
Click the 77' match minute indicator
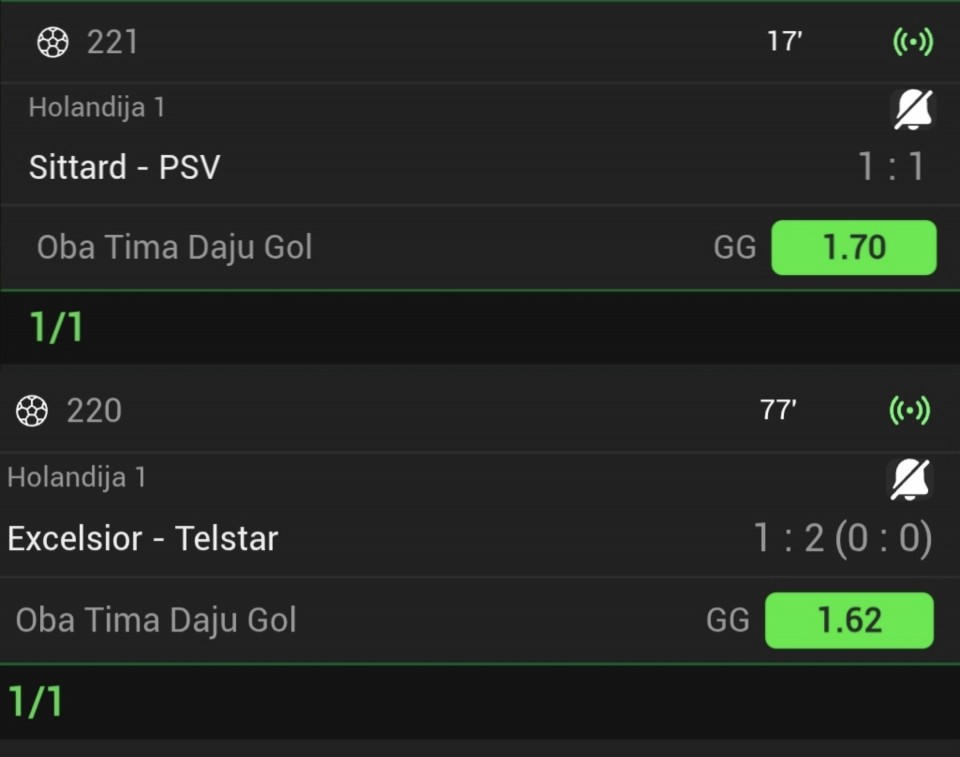tap(778, 410)
